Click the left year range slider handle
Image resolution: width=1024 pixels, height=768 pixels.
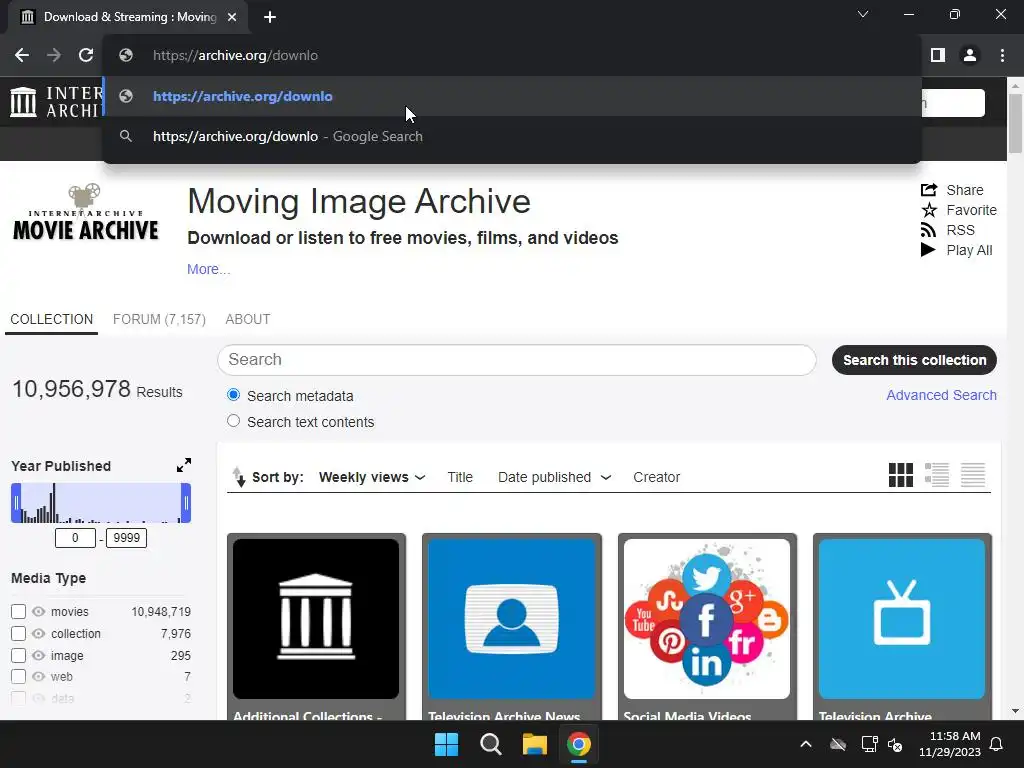coord(16,503)
